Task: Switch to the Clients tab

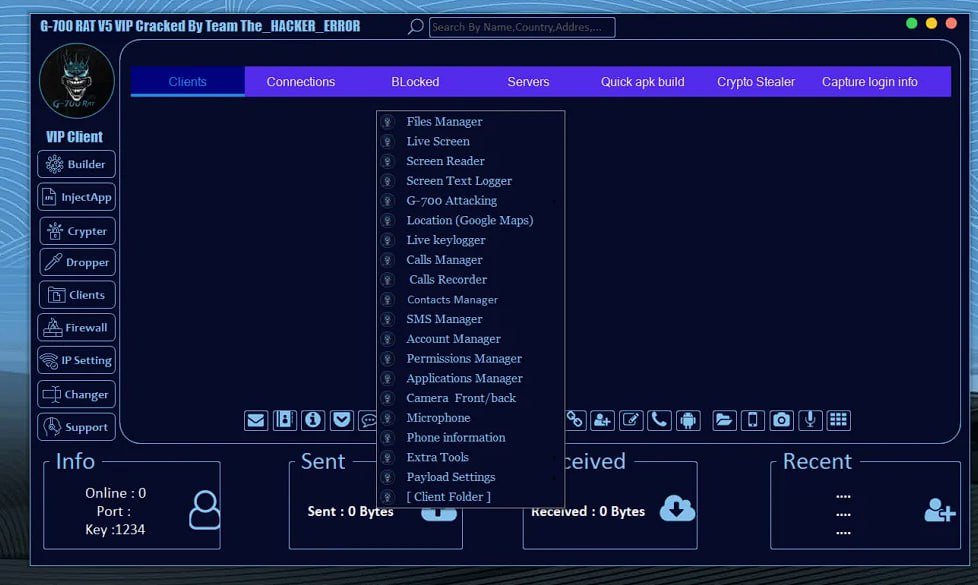Action: pos(188,82)
